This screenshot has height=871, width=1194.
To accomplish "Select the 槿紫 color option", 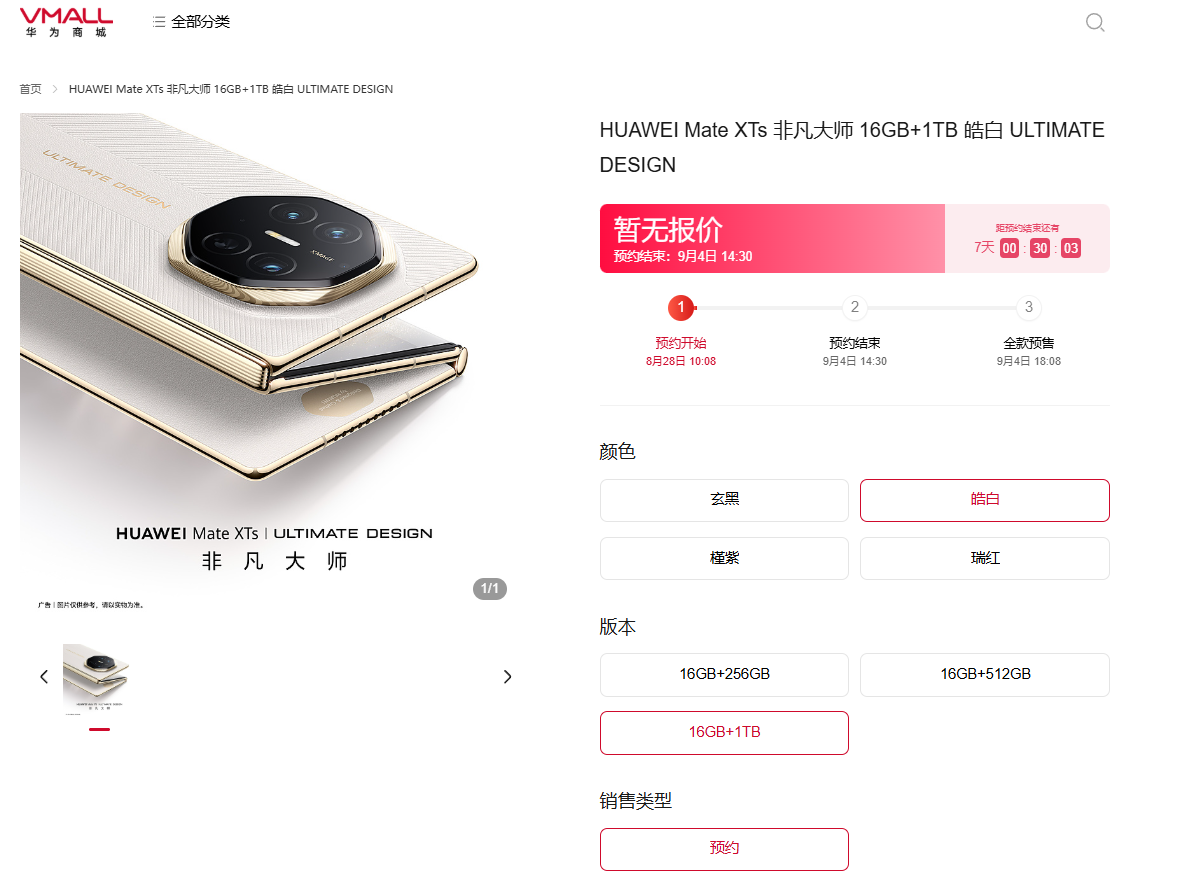I will click(x=724, y=558).
